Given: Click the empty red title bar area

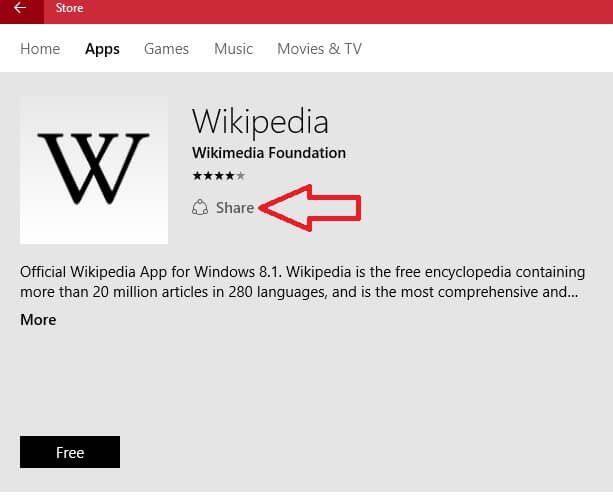Looking at the screenshot, I should pos(348,12).
